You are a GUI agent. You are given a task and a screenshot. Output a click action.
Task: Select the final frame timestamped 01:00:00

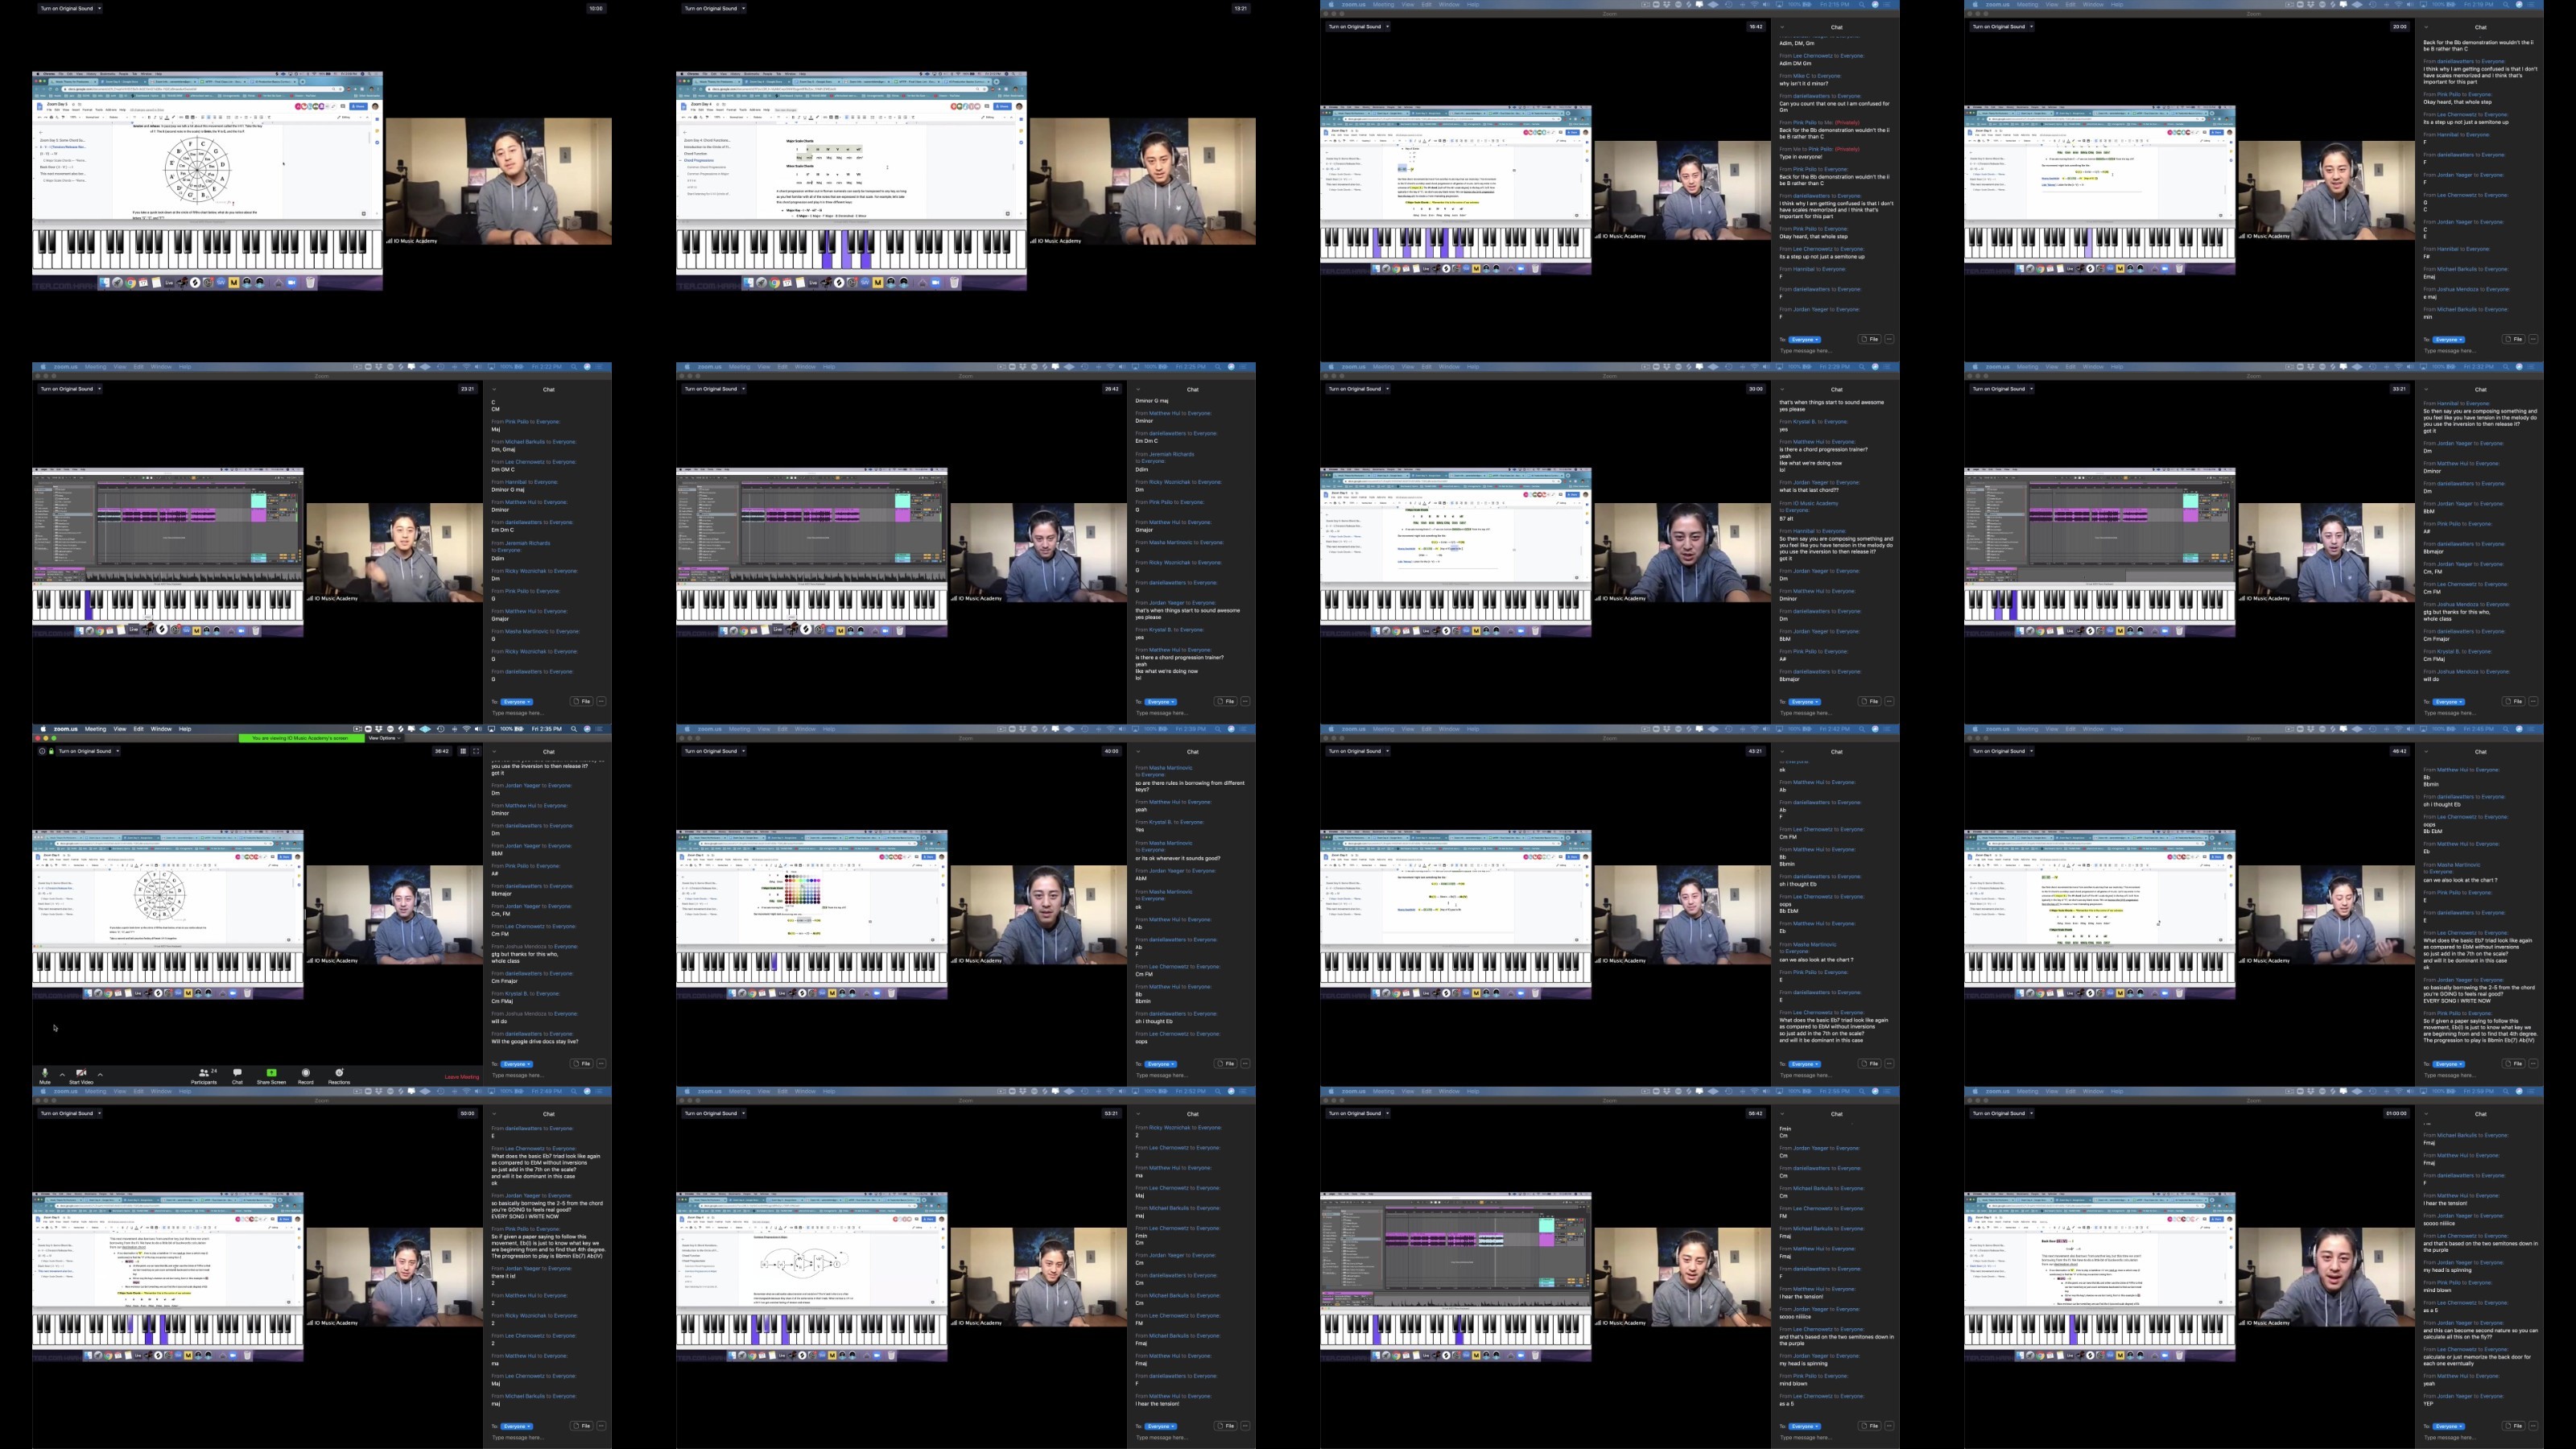(x=2254, y=1268)
